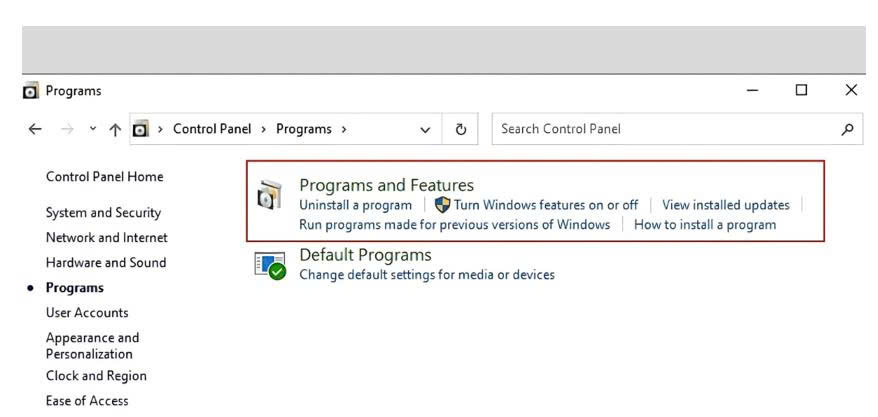Open the Uninstall a program link
The image size is (878, 417).
point(356,205)
